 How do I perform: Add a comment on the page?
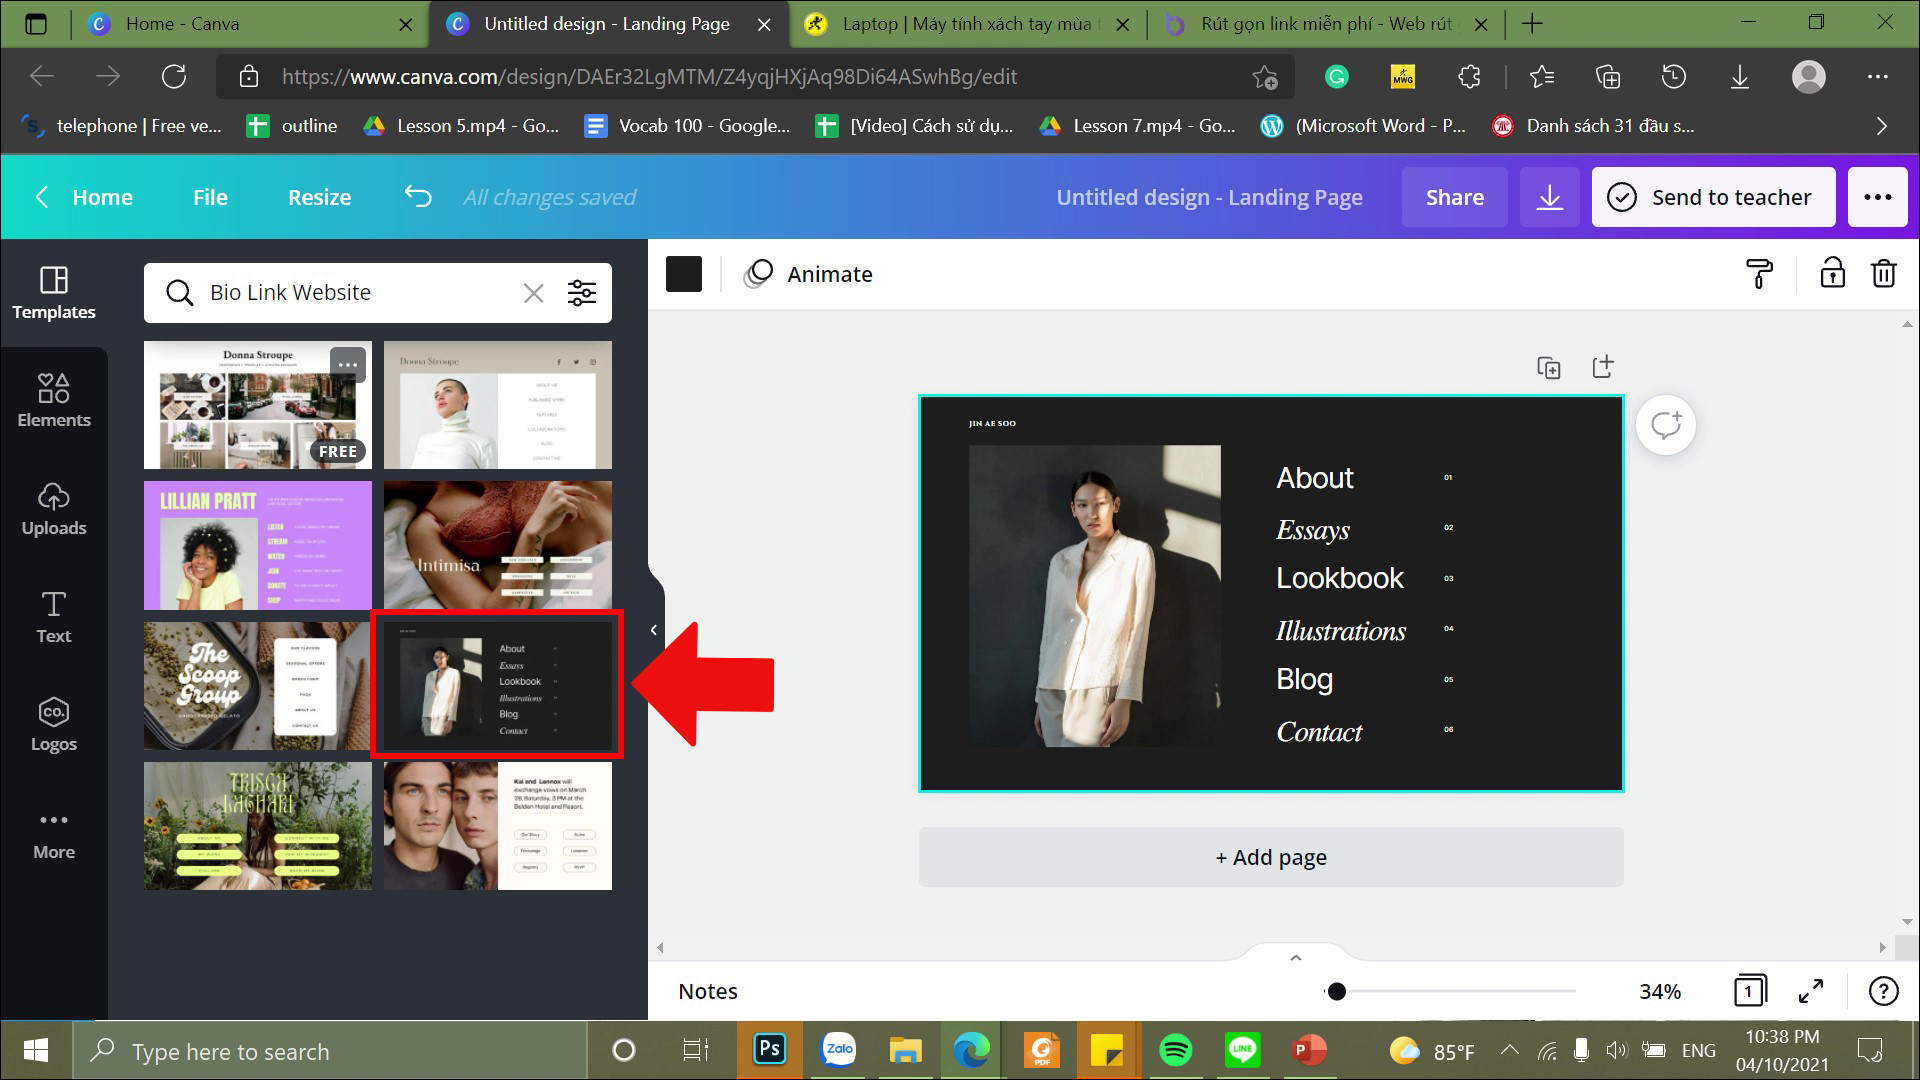1665,425
